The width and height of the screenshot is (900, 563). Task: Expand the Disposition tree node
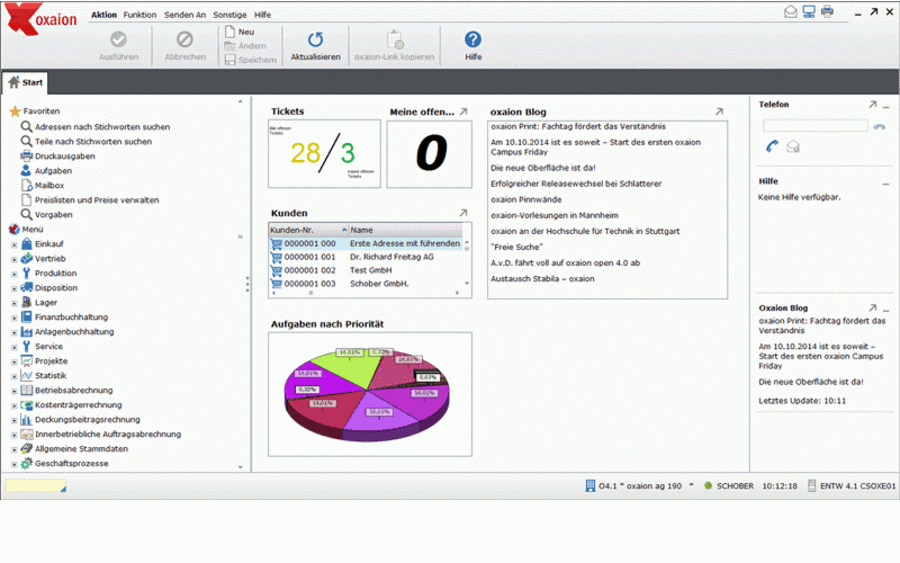14,289
